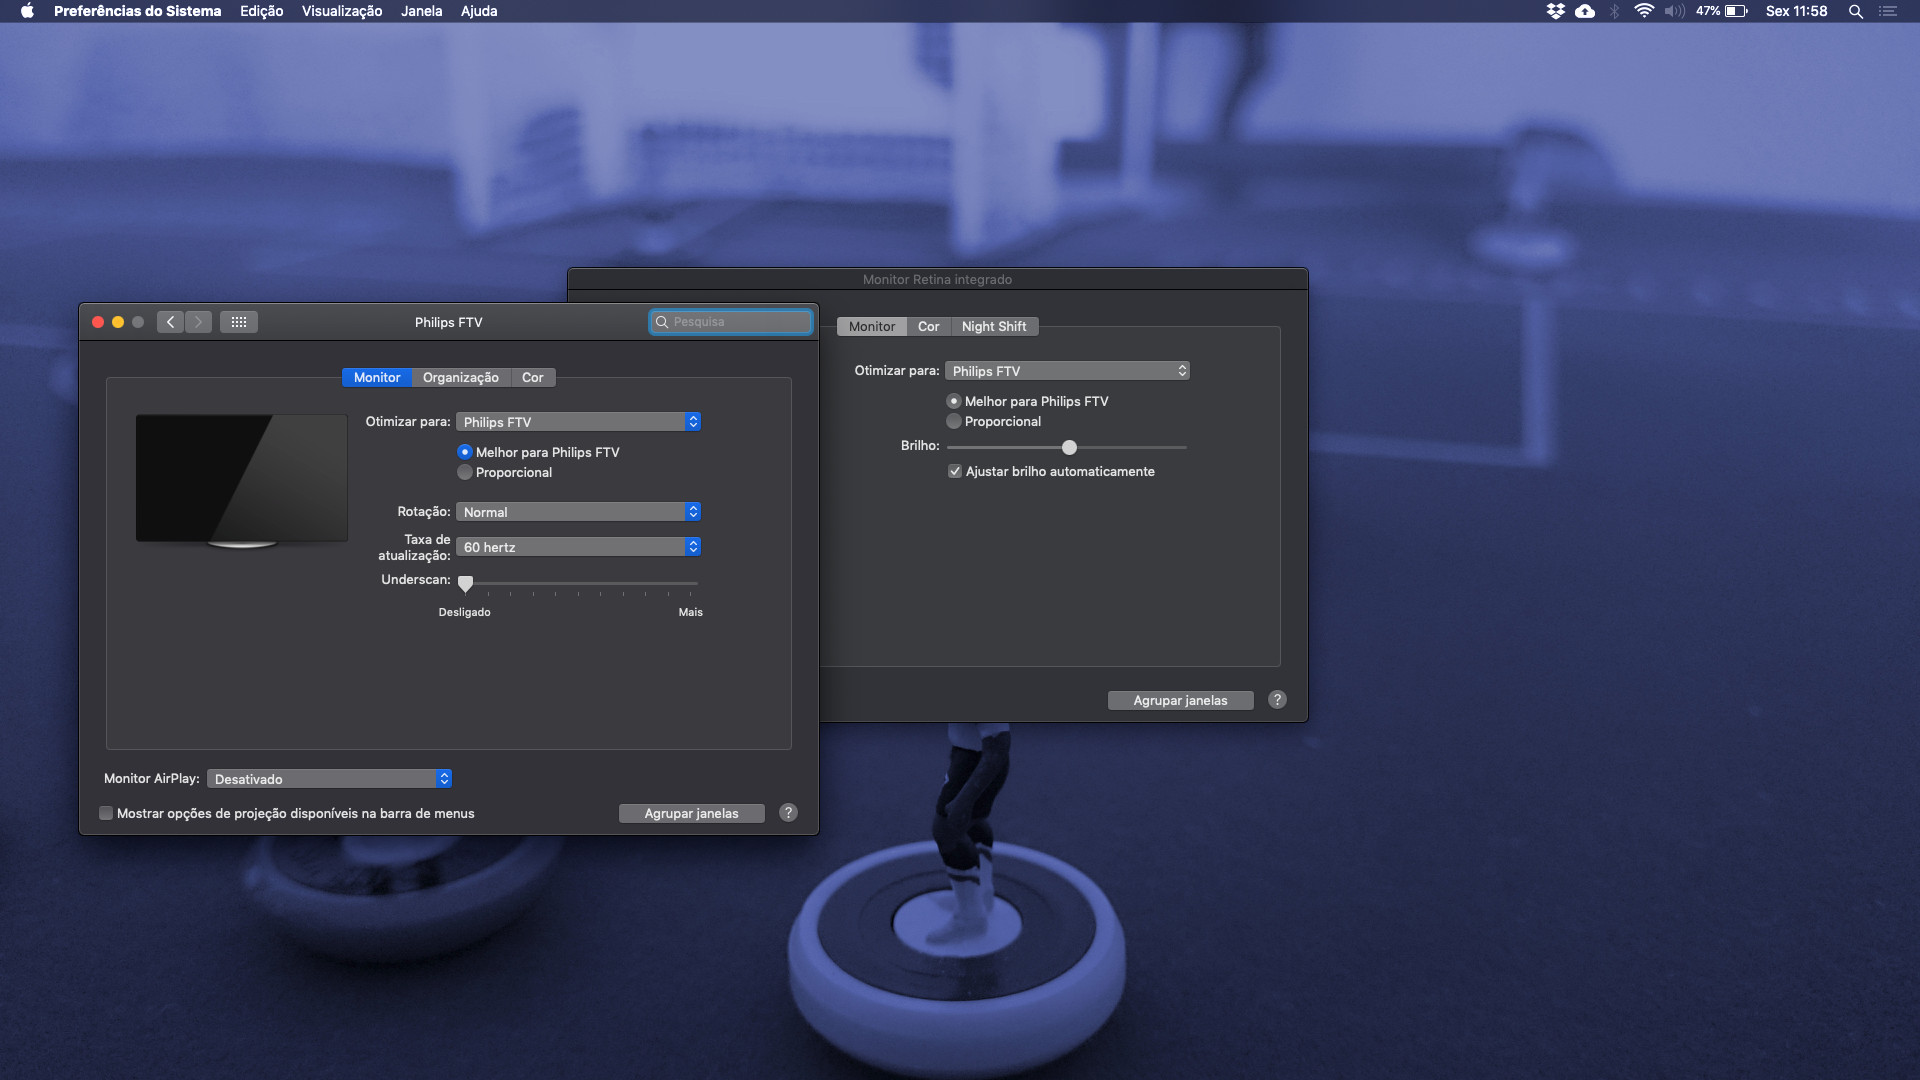Open Taxa de atualização 60 hertz dropdown
Image resolution: width=1920 pixels, height=1080 pixels.
click(578, 547)
